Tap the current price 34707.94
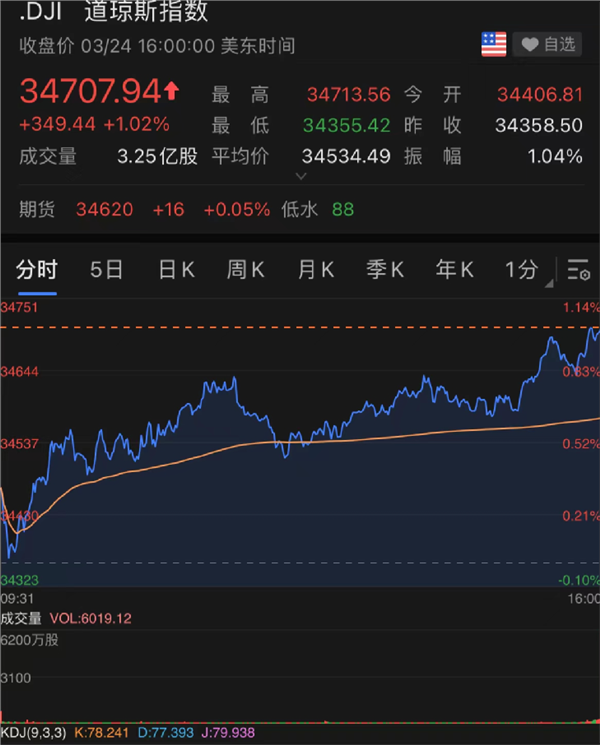 point(90,91)
